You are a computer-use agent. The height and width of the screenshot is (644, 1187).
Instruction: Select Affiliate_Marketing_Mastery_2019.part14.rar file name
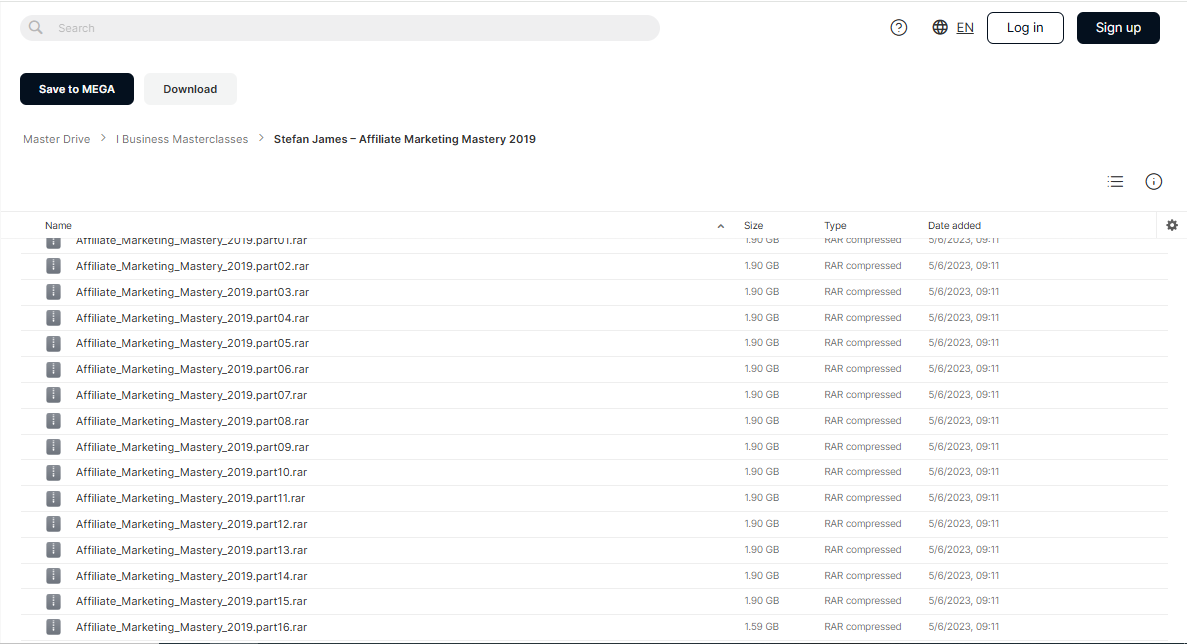(192, 576)
